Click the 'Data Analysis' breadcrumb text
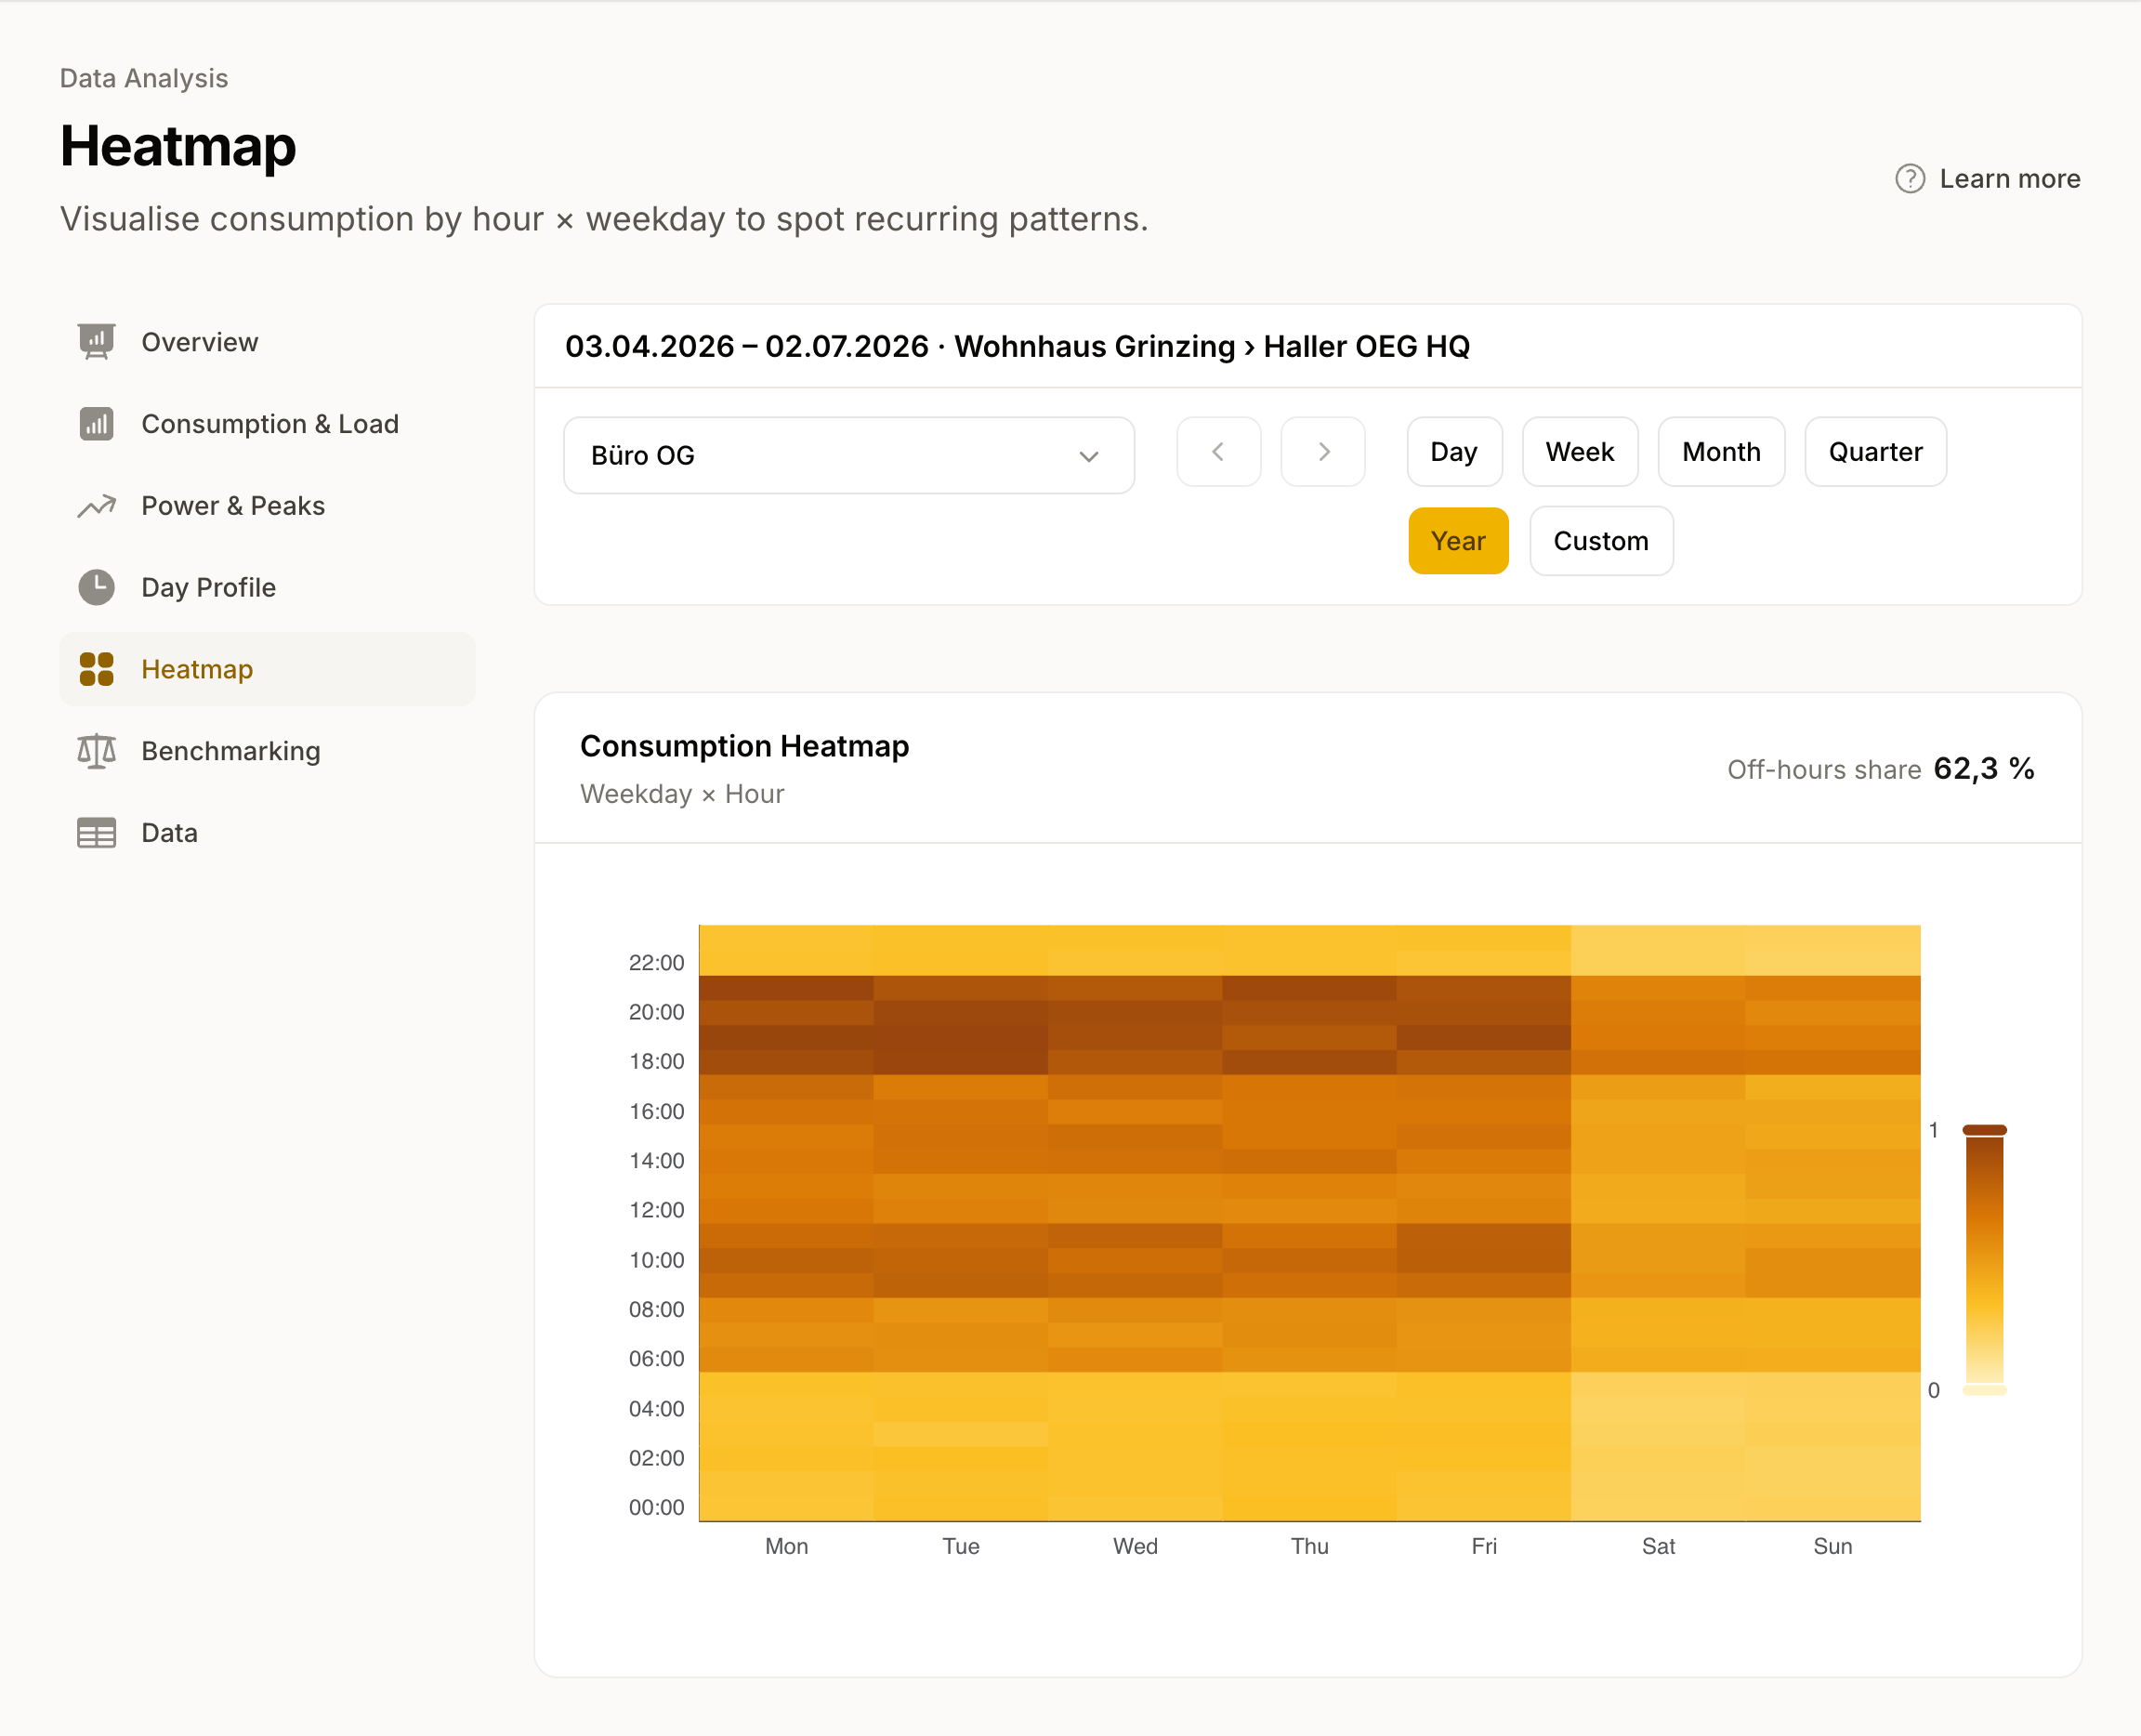Viewport: 2141px width, 1736px height. [x=144, y=78]
